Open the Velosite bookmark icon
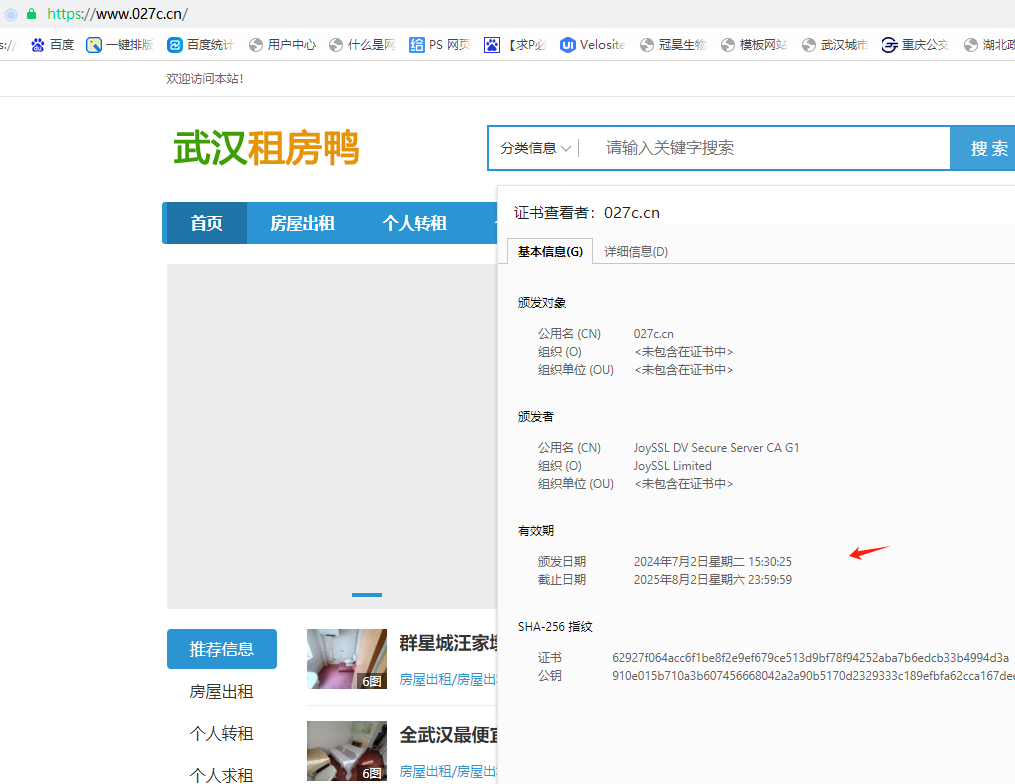Screen dimensions: 1015x784 (568, 45)
